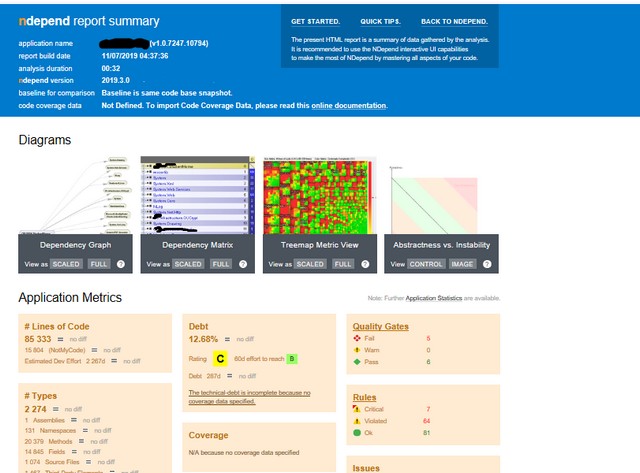Viewport: 640px width, 473px height.
Task: Open the Get Started link
Action: click(316, 22)
